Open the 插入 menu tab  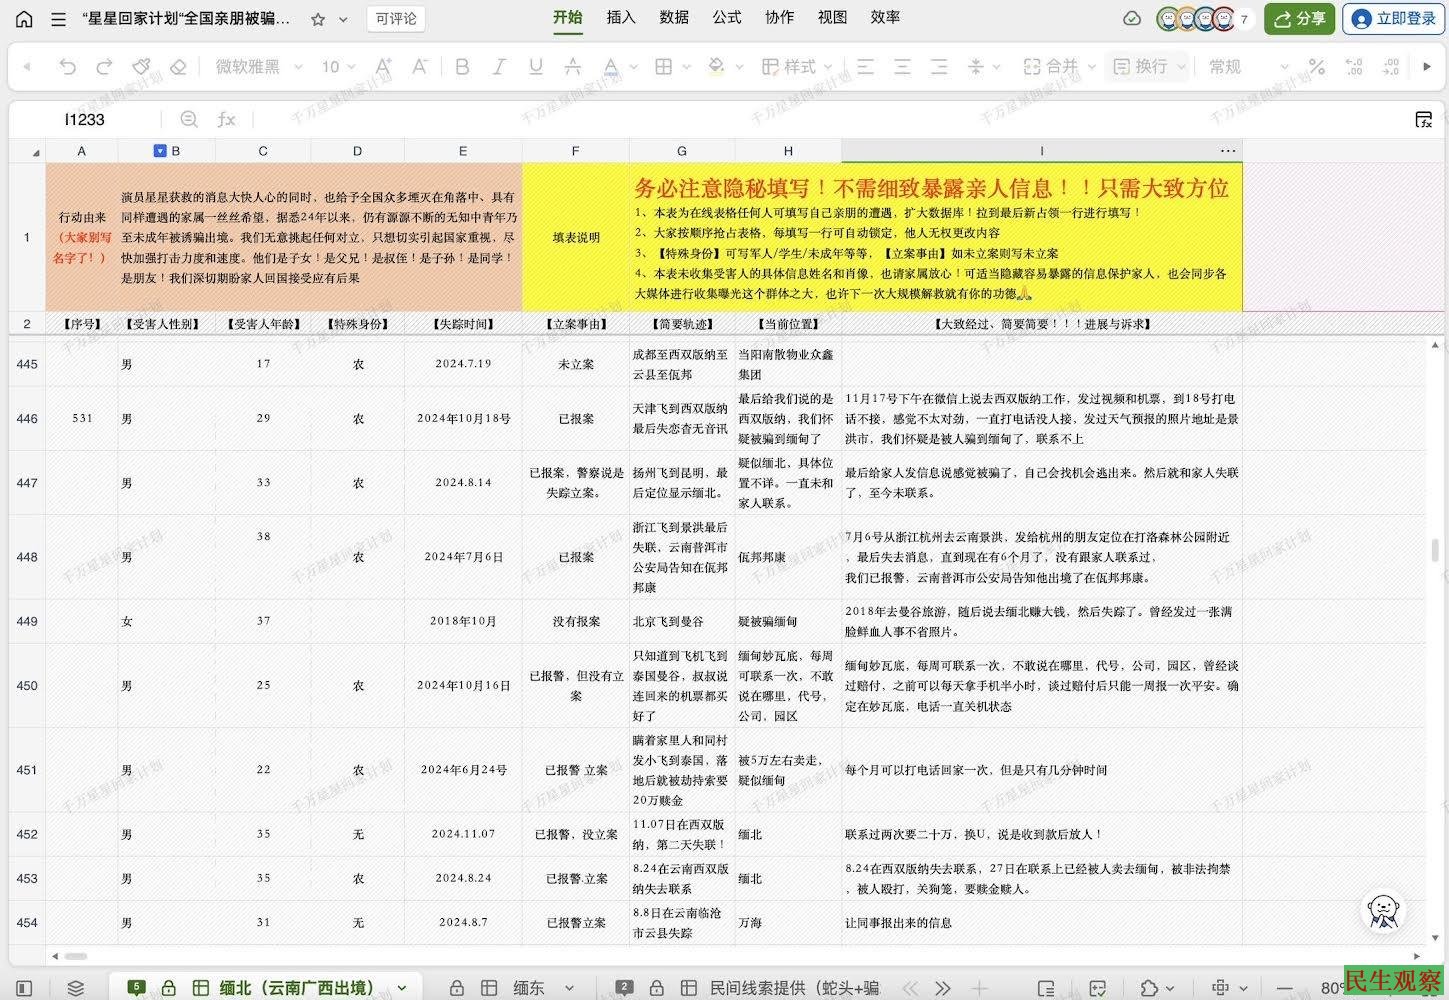tap(620, 17)
